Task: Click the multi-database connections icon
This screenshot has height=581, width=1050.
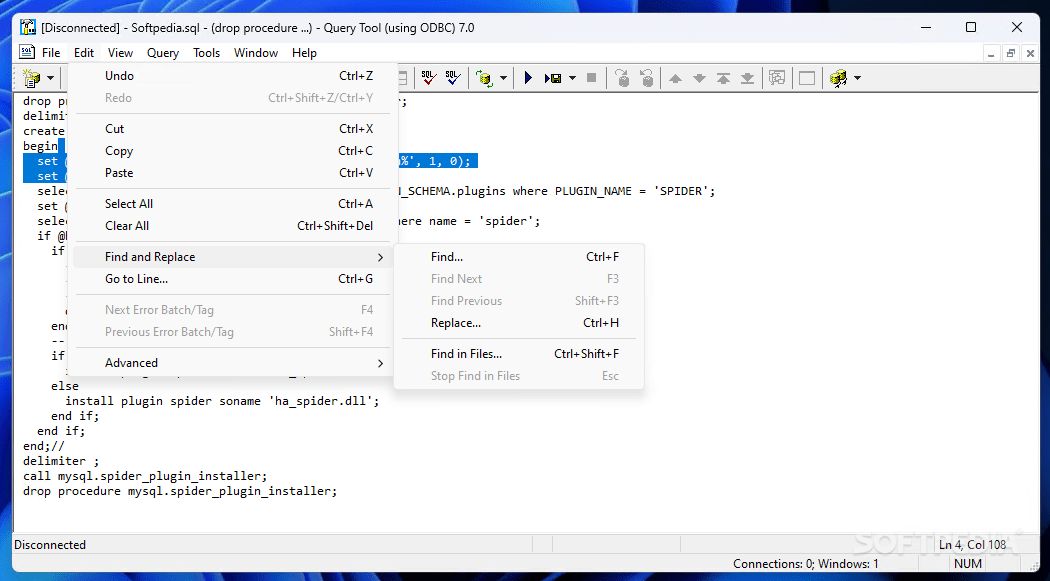Action: (838, 78)
